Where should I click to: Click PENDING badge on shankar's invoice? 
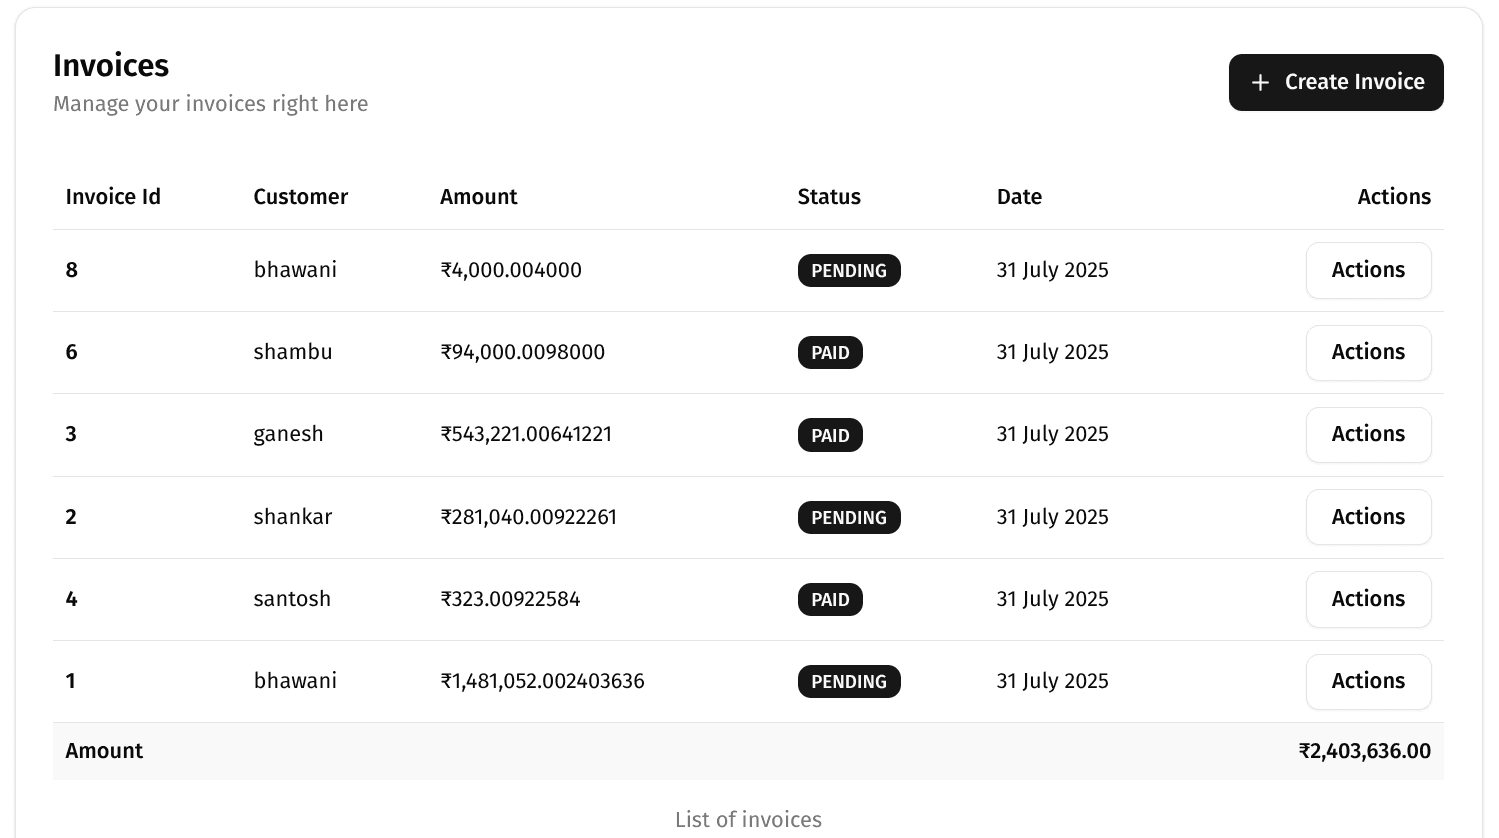(x=848, y=518)
